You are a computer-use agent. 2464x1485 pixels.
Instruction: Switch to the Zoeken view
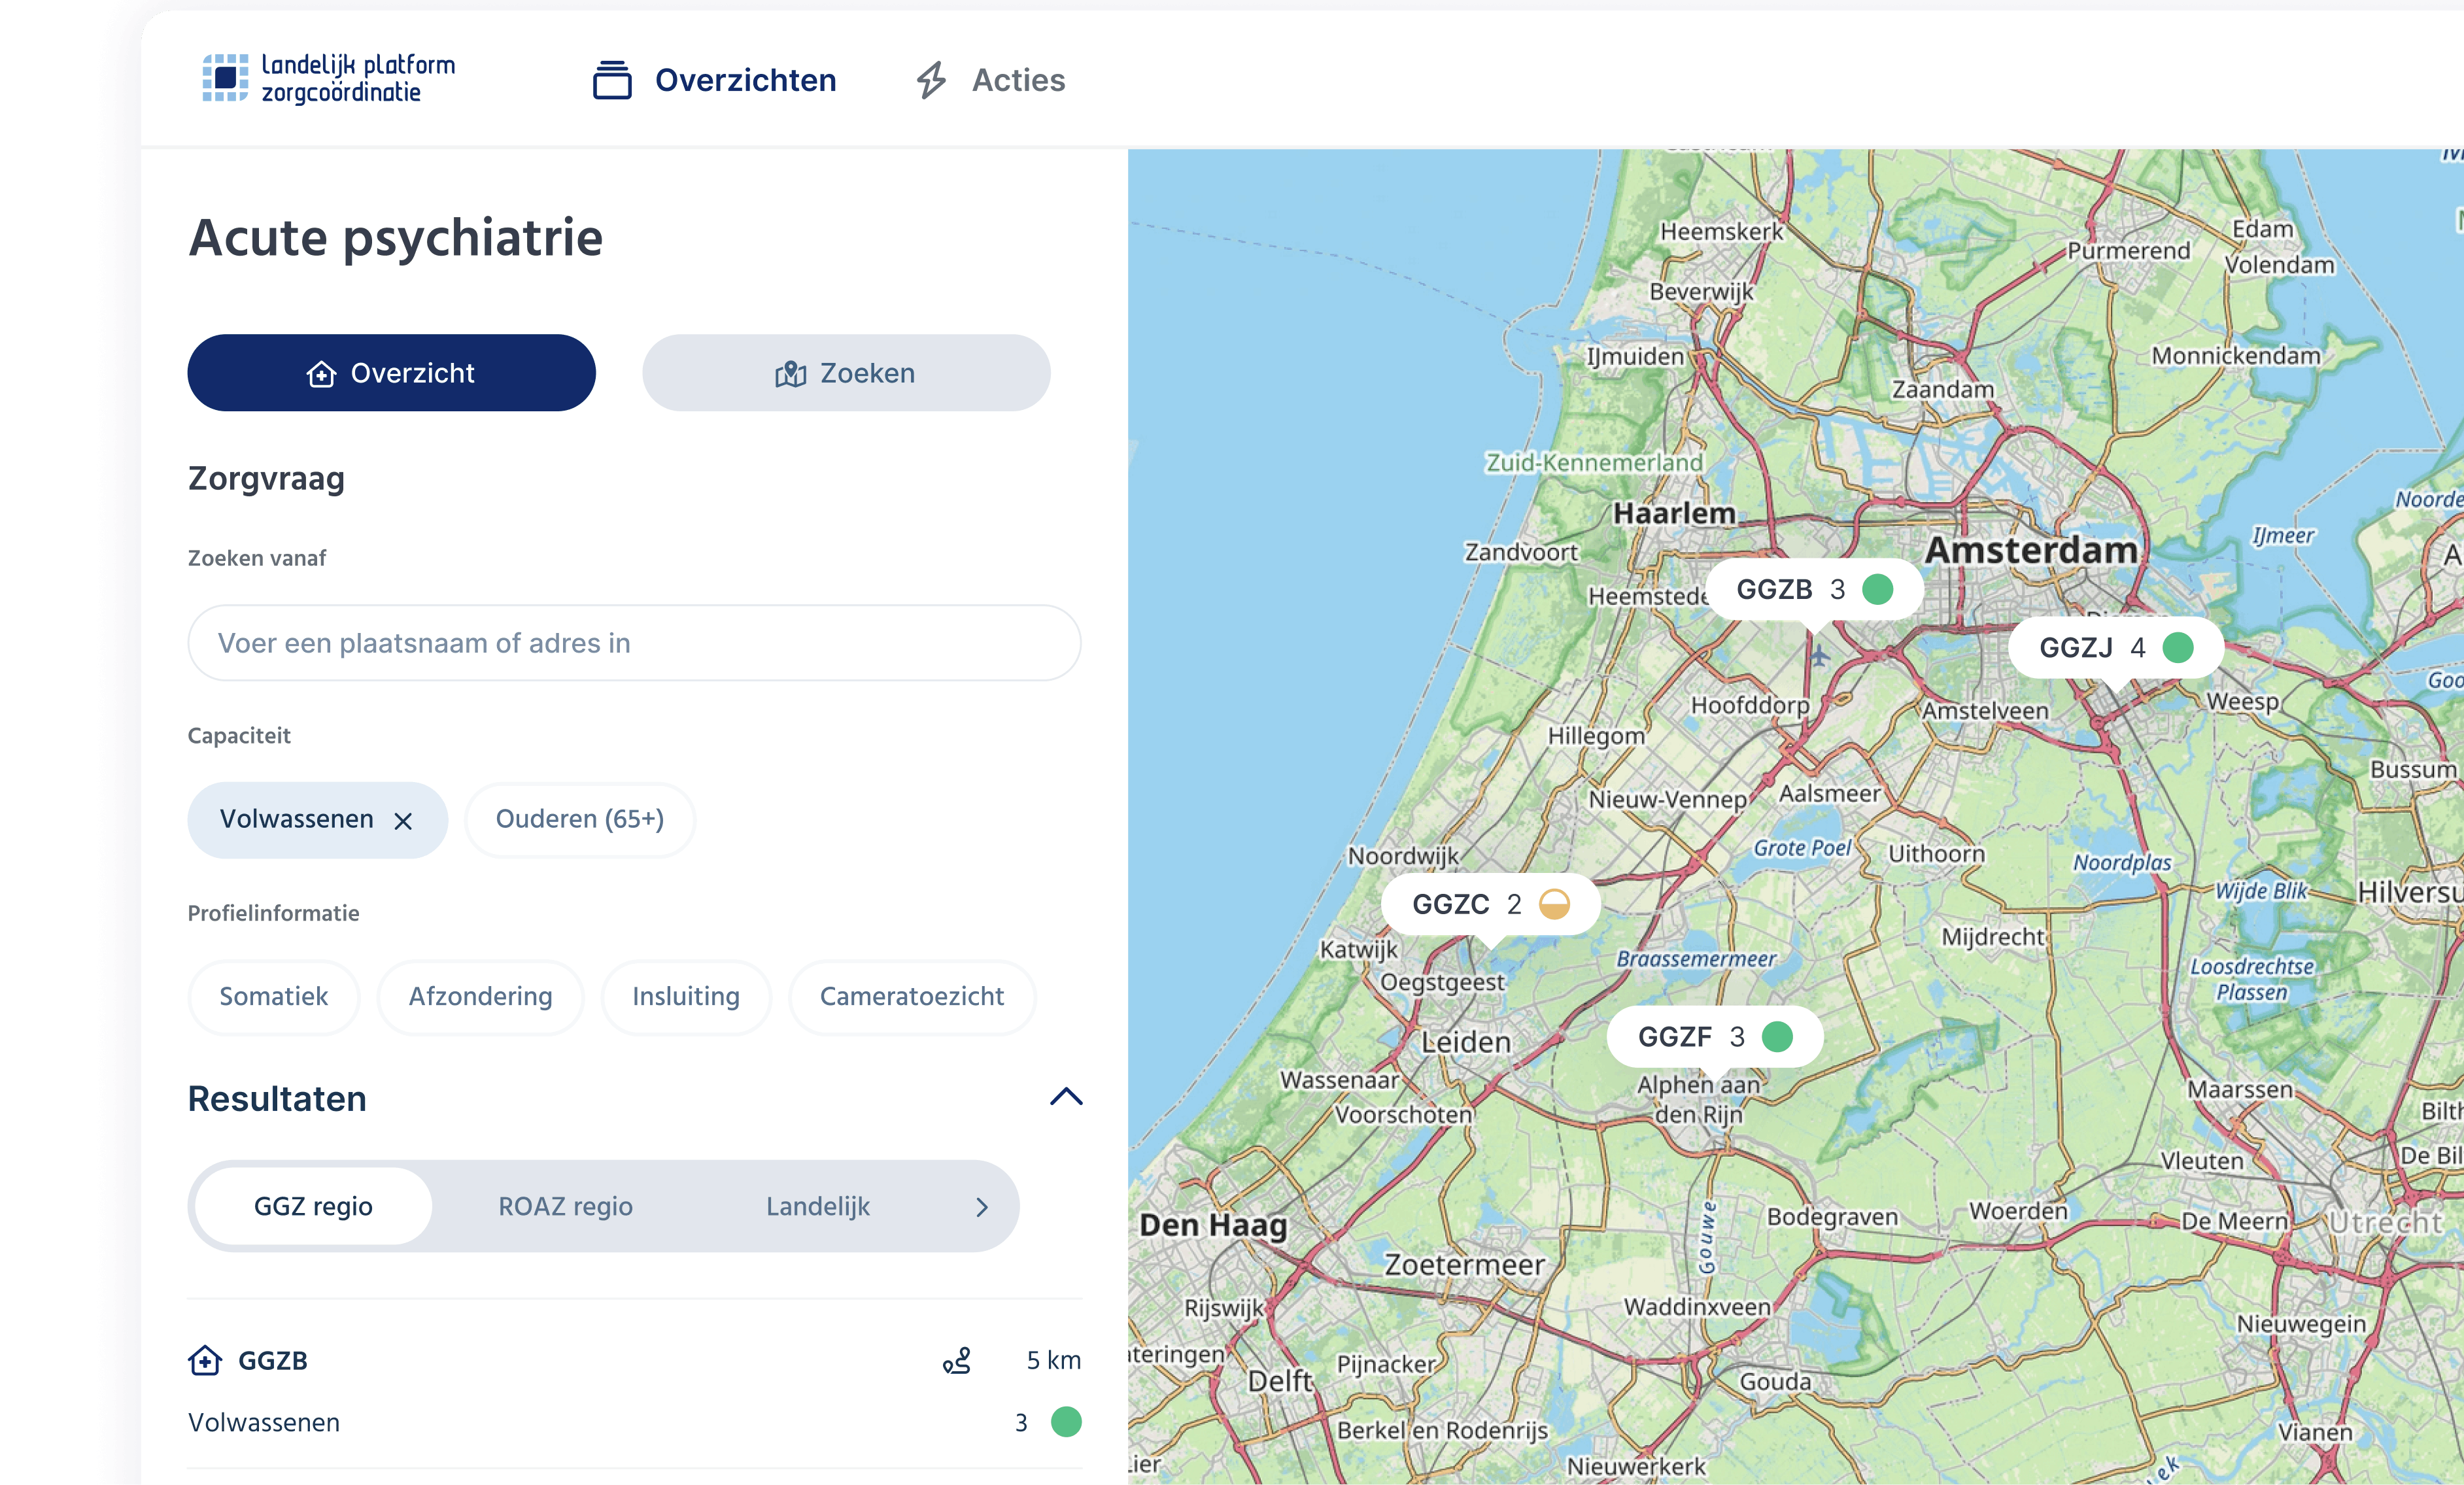tap(846, 373)
